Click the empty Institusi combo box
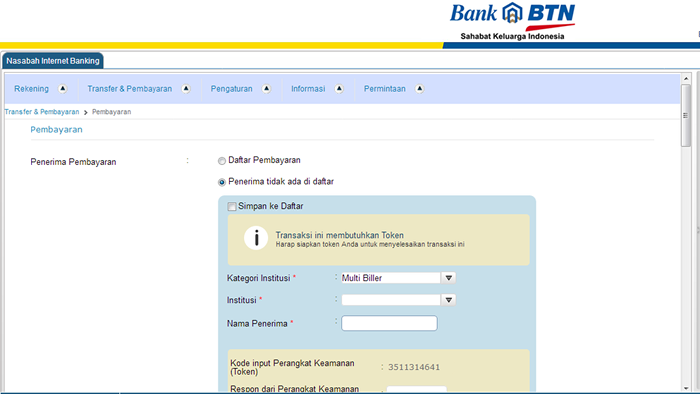 click(391, 300)
